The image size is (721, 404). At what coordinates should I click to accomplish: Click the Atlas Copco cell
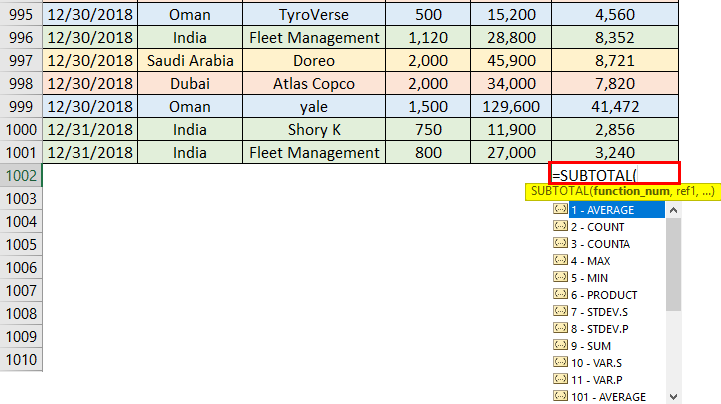tap(315, 83)
